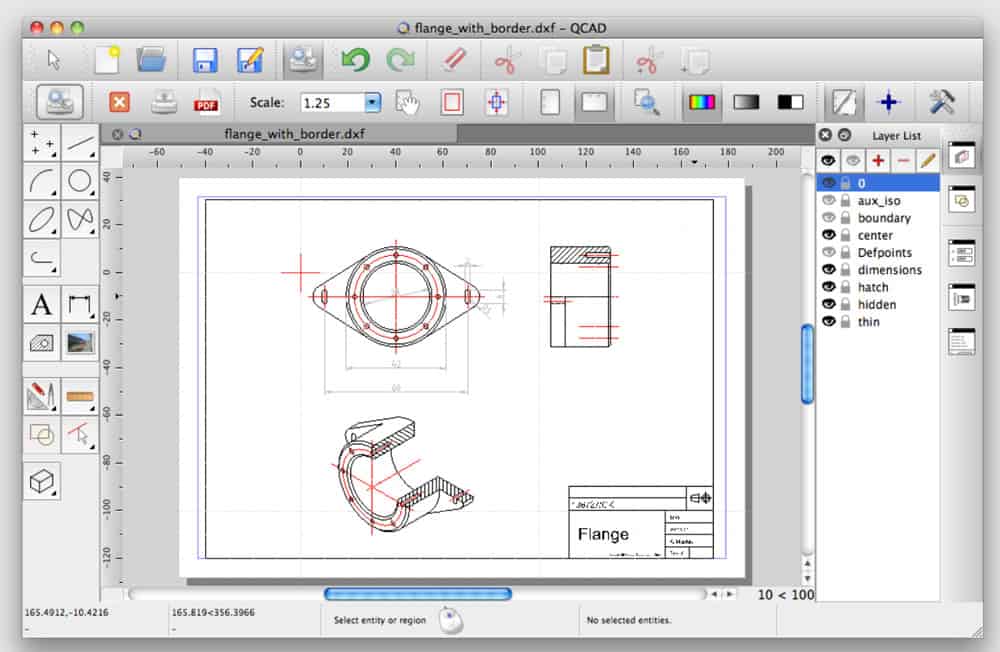Add new layer with plus button
The image size is (1000, 652).
878,160
